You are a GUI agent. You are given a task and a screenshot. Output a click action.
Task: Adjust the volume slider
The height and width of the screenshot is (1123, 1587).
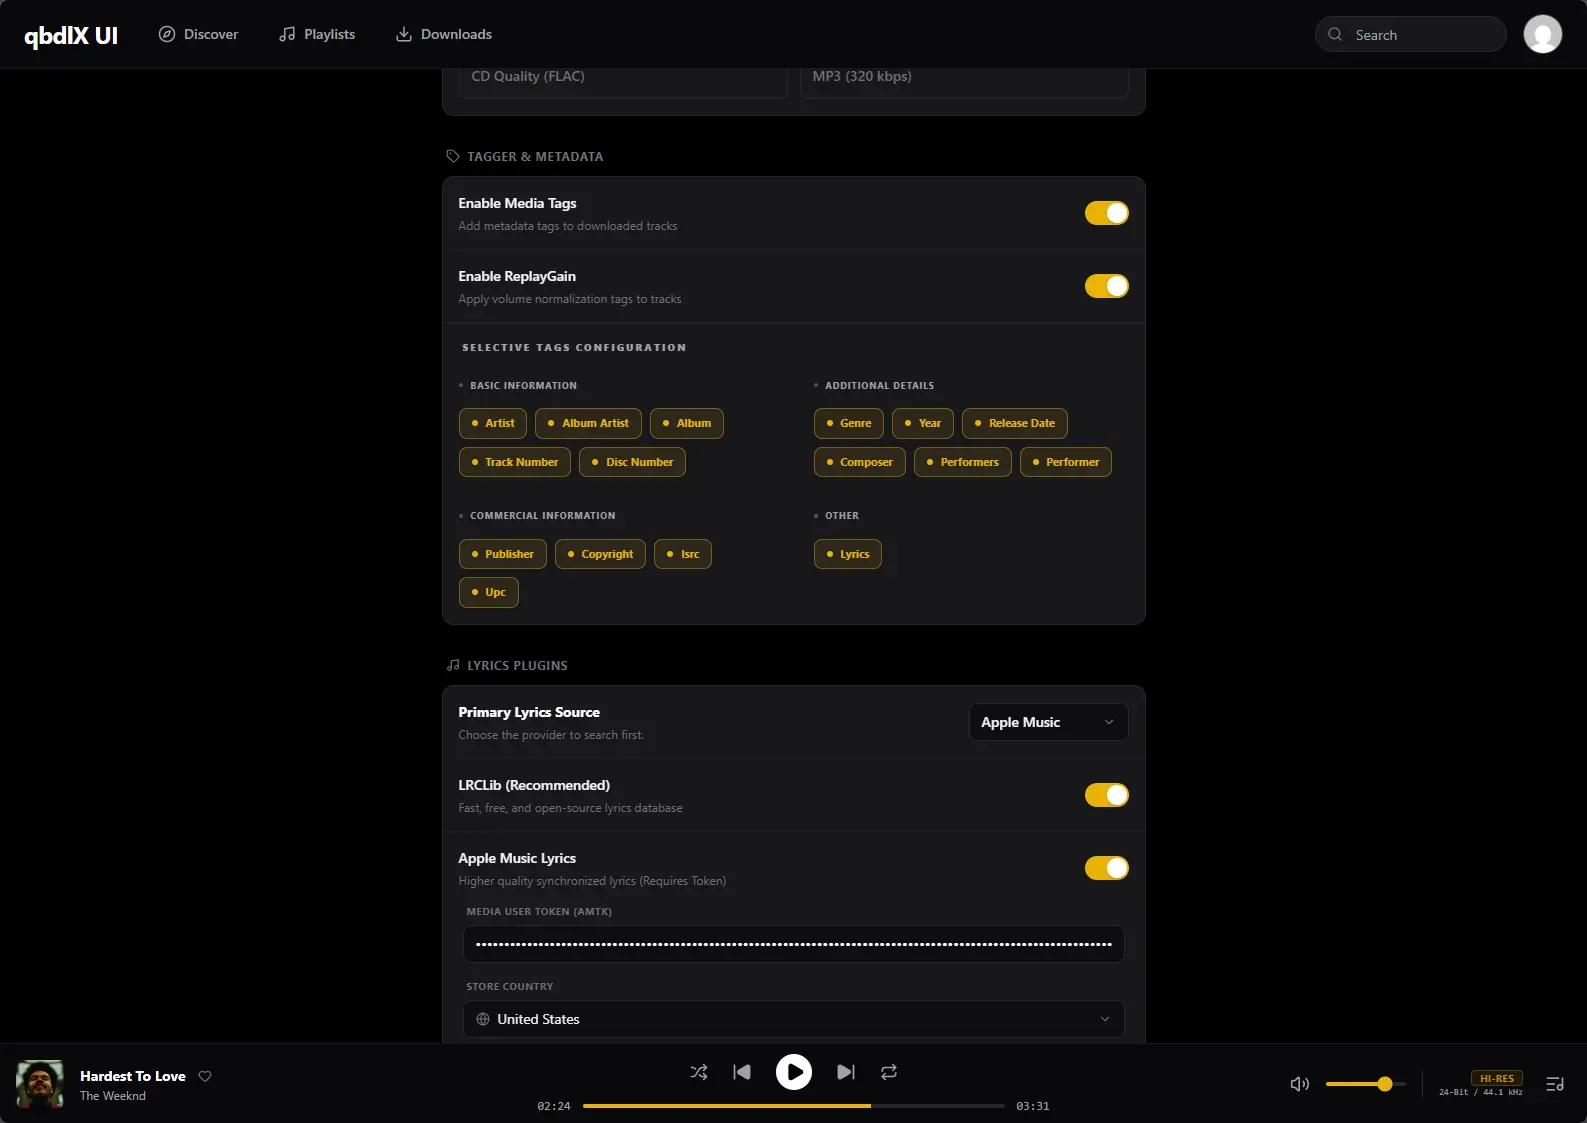[x=1366, y=1084]
